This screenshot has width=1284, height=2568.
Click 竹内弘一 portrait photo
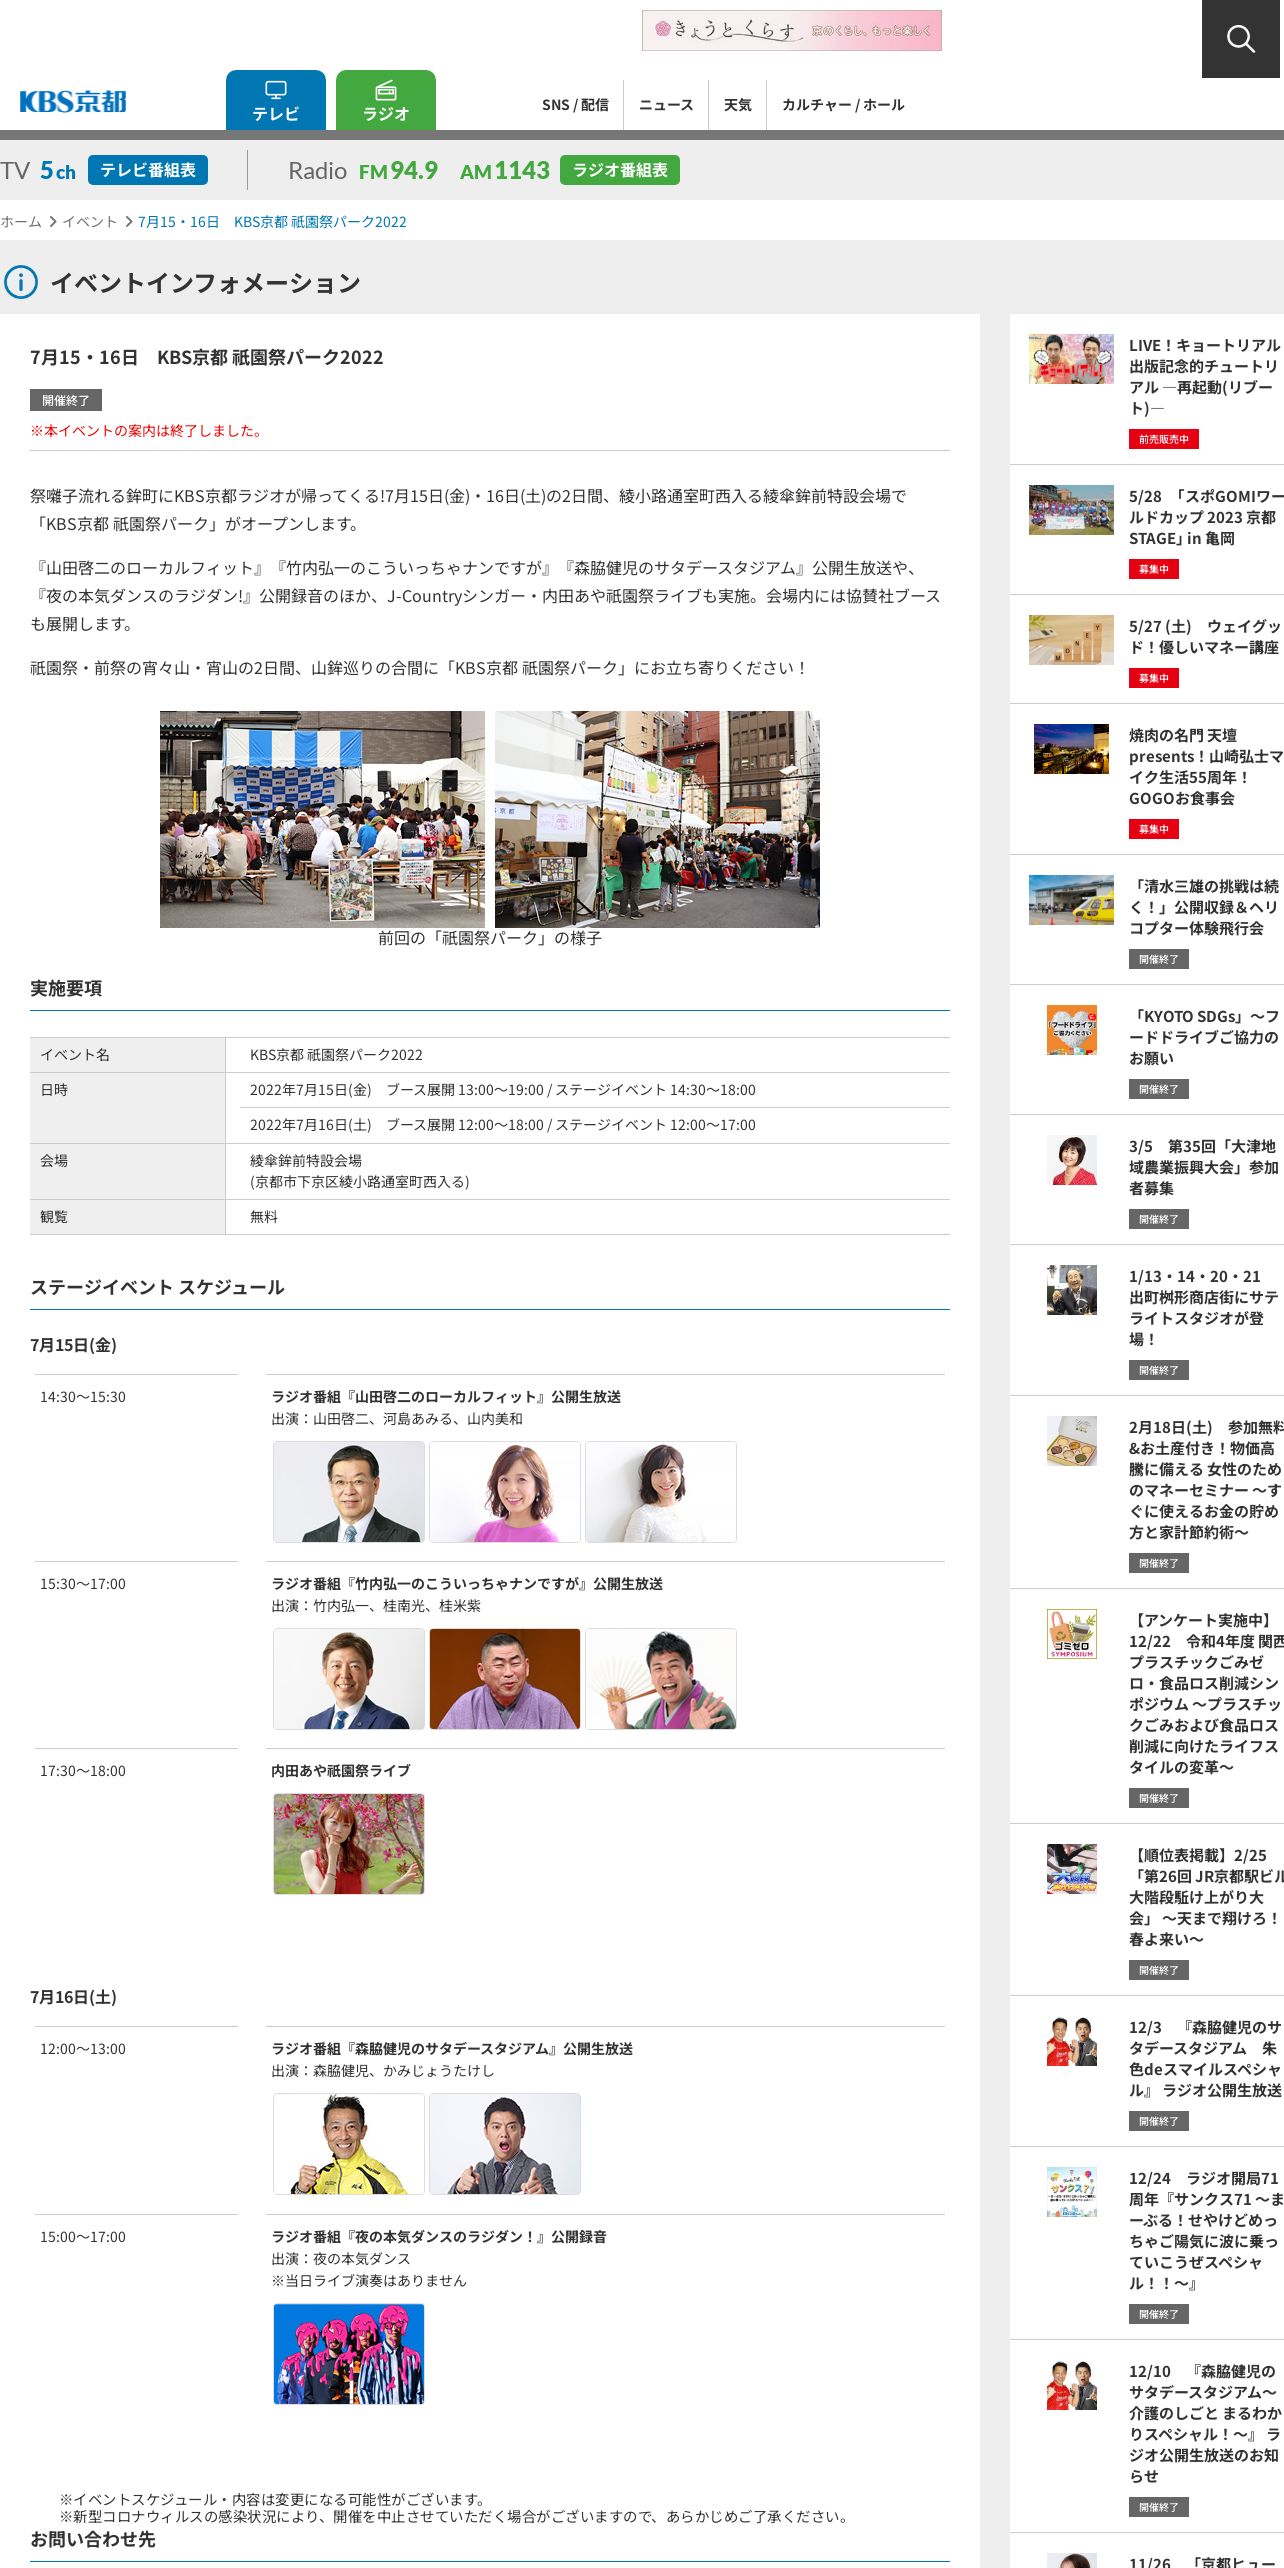point(349,1679)
